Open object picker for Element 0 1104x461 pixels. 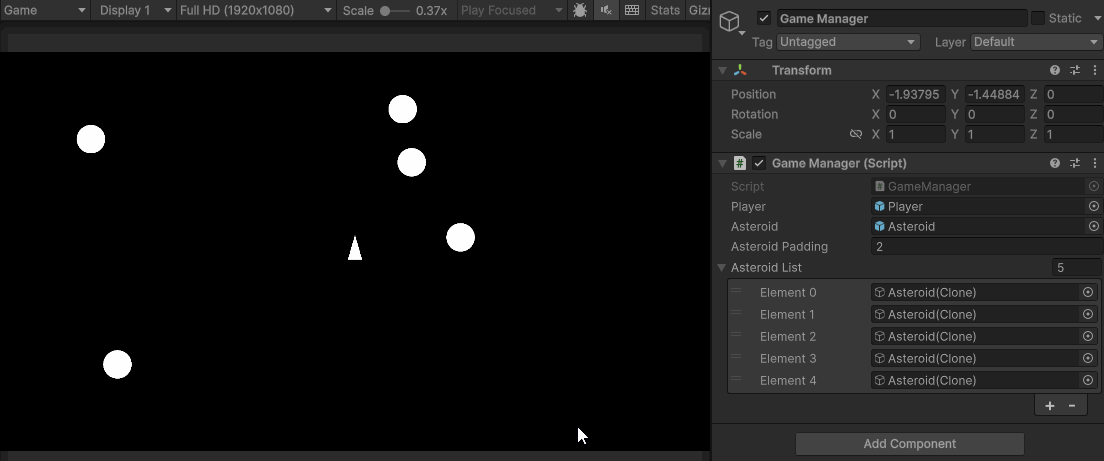[x=1088, y=292]
